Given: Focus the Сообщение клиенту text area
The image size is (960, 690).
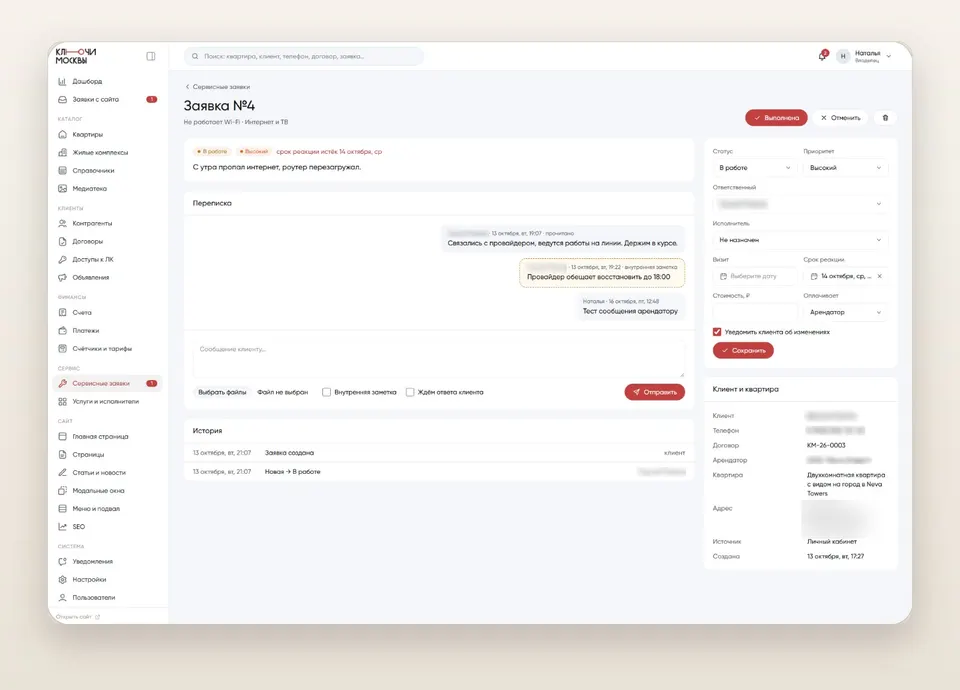Looking at the screenshot, I should (438, 359).
